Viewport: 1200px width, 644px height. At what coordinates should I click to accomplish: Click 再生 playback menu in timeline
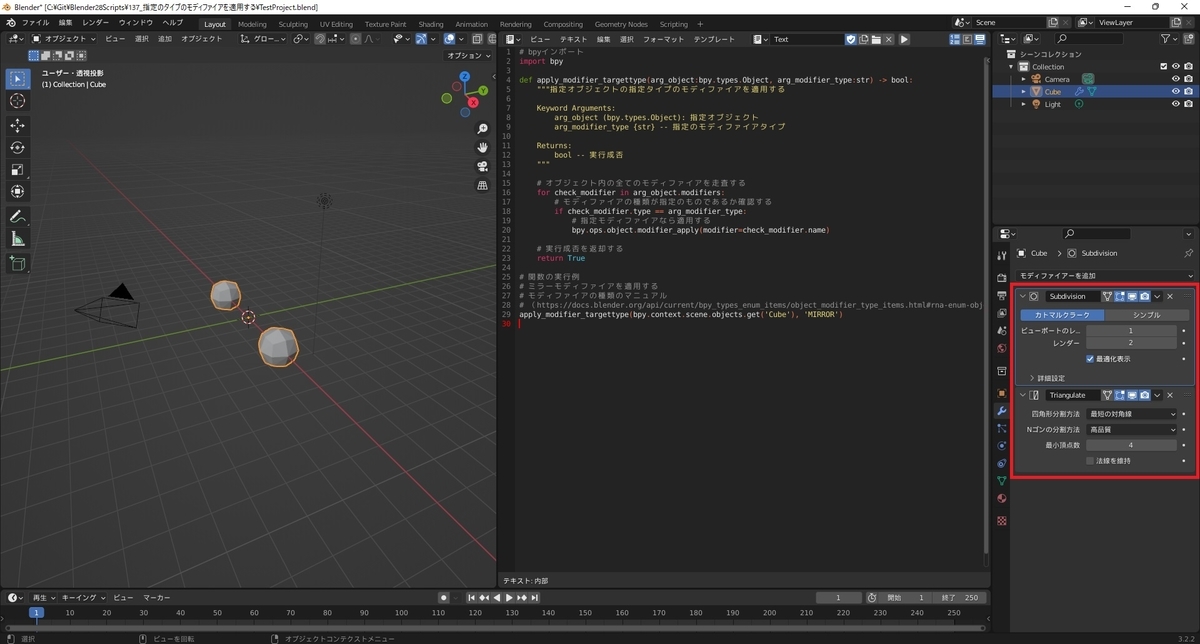point(44,597)
